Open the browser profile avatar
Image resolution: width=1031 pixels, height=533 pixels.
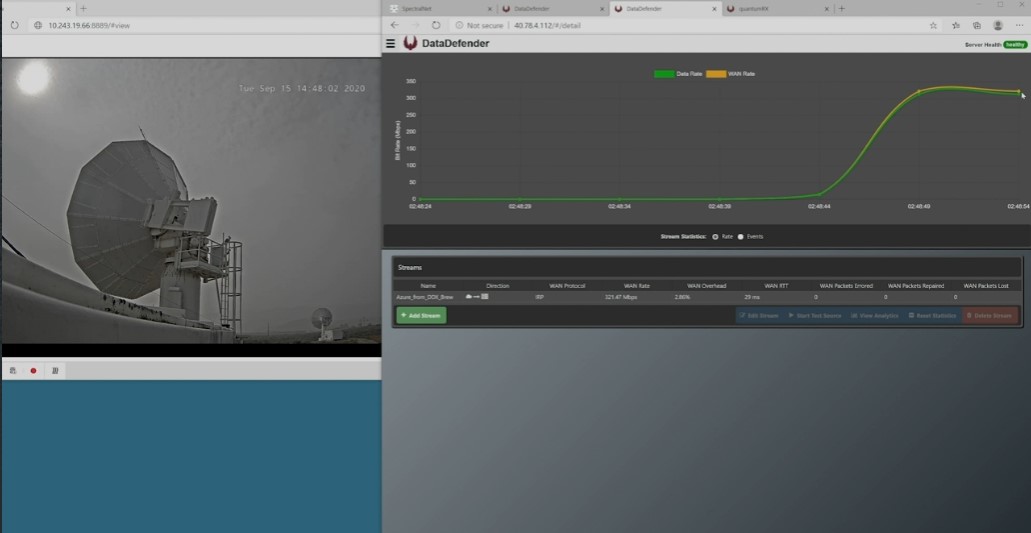click(998, 25)
